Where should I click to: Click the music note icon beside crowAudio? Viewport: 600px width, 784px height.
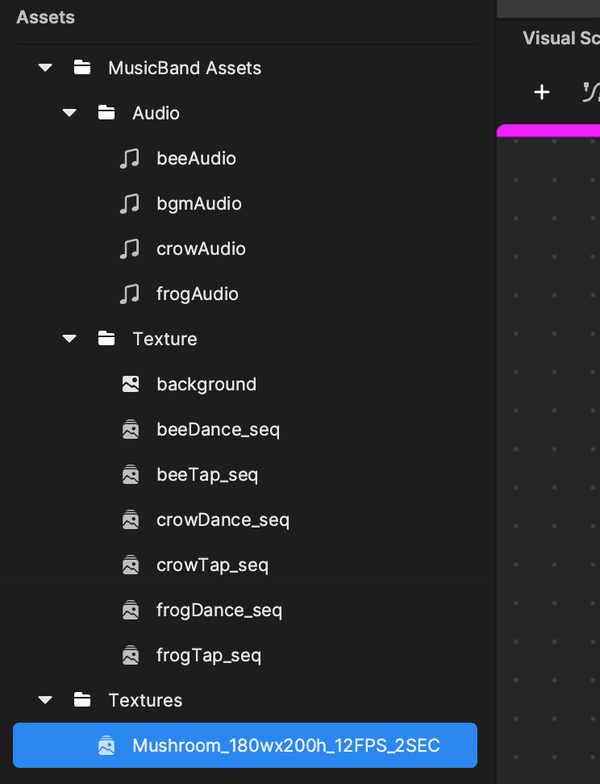point(130,249)
